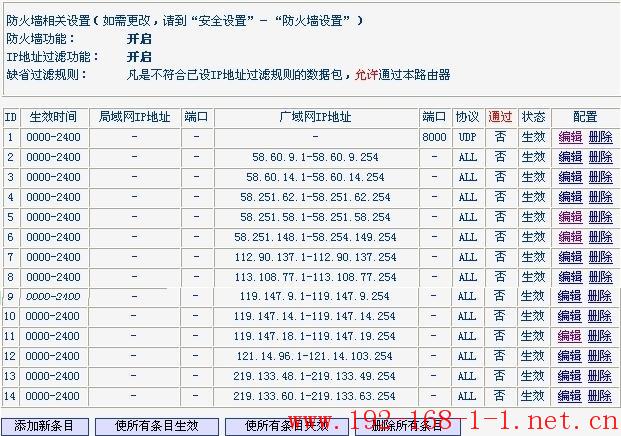Edit rule 5 (58.251.58.1 range)
Screen dimensions: 621x436
click(x=570, y=217)
